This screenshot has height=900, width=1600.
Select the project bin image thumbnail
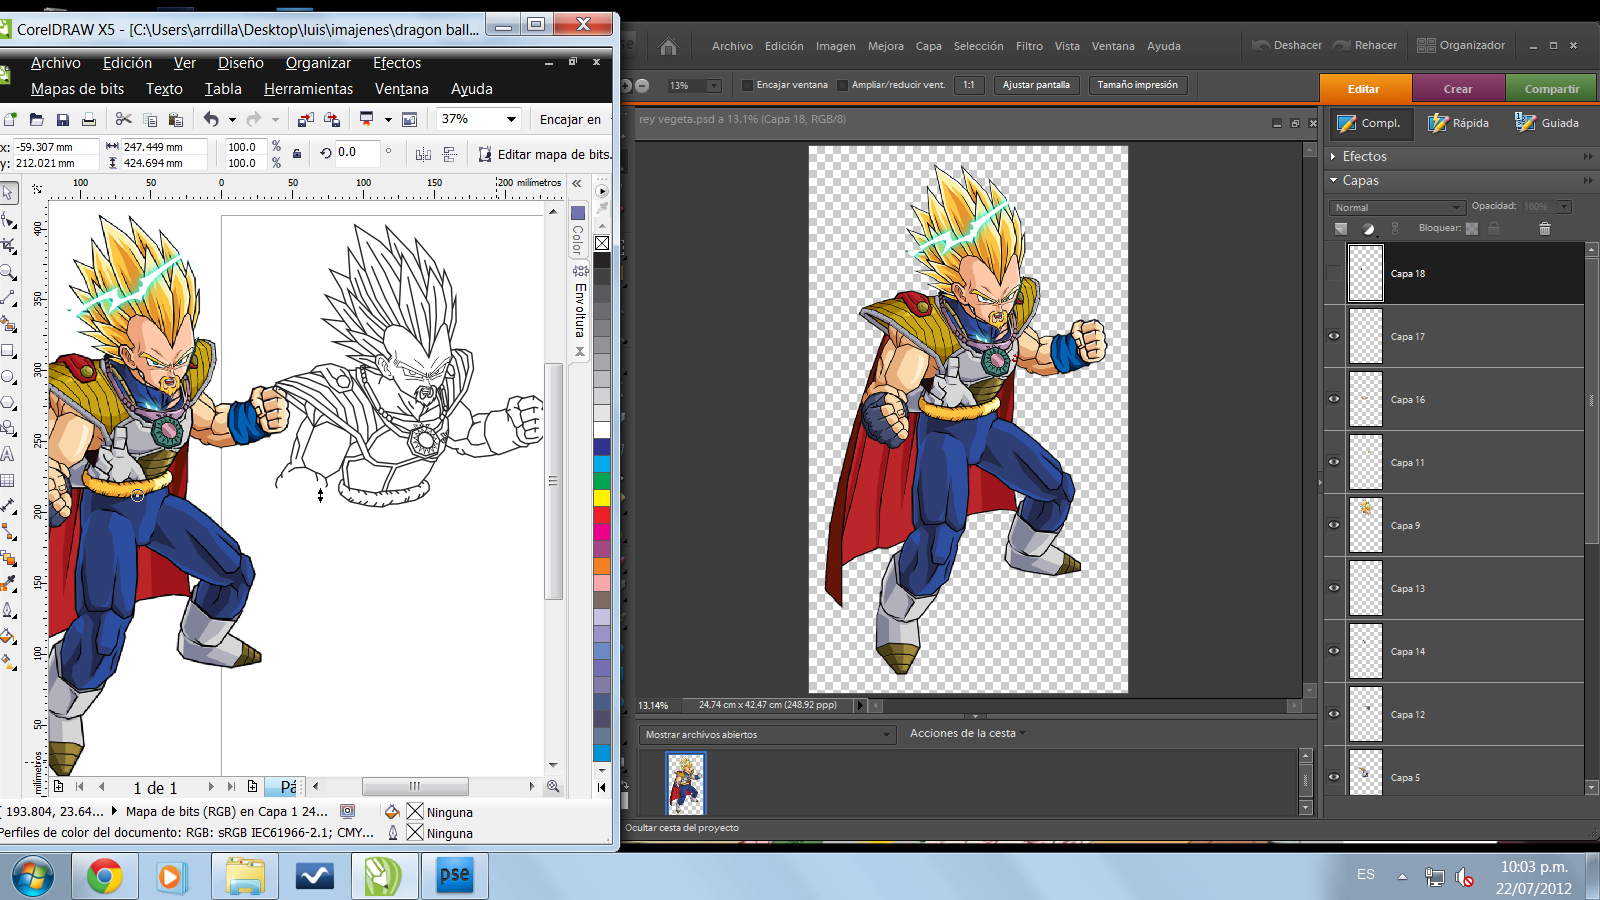point(685,783)
